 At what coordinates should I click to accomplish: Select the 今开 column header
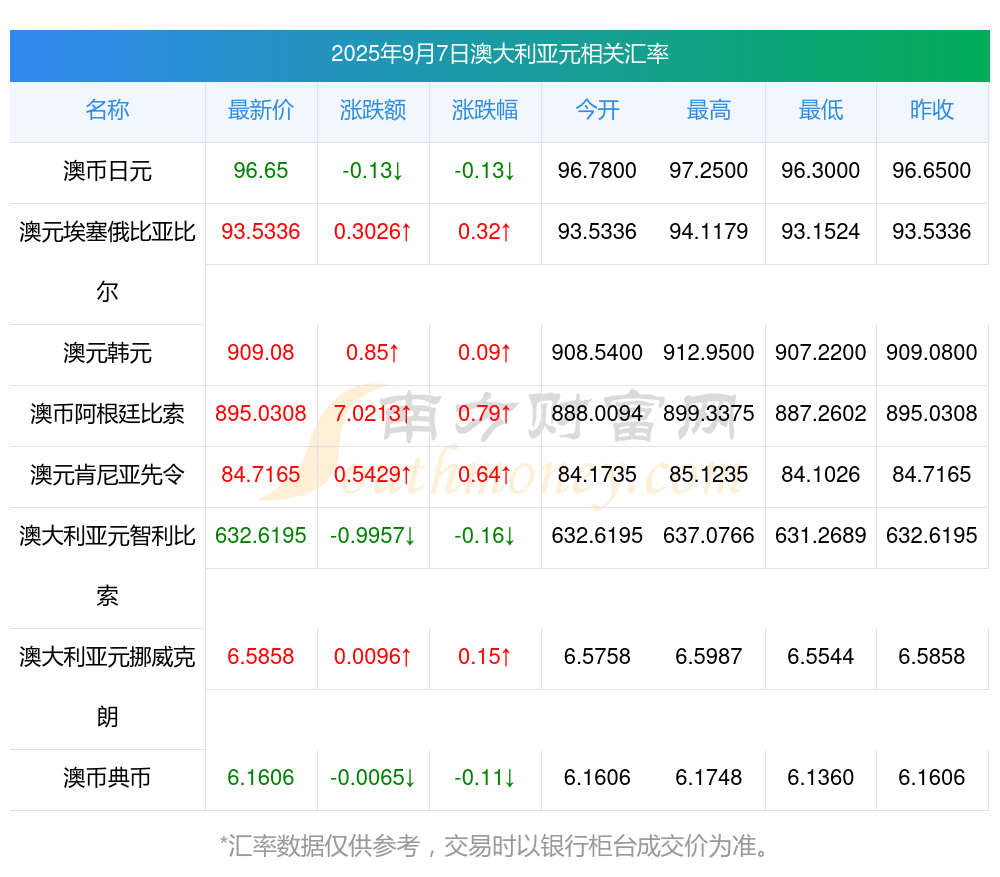(597, 110)
